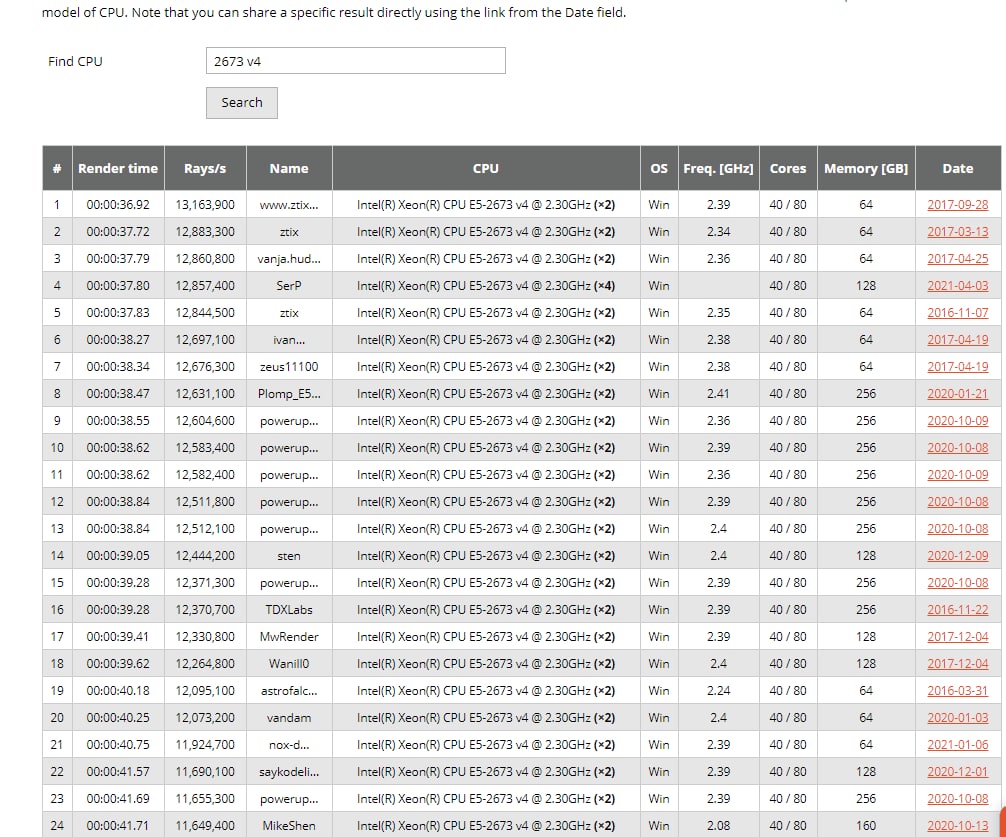This screenshot has width=1006, height=837.
Task: Click the name 'TDXLabs'
Action: click(289, 609)
